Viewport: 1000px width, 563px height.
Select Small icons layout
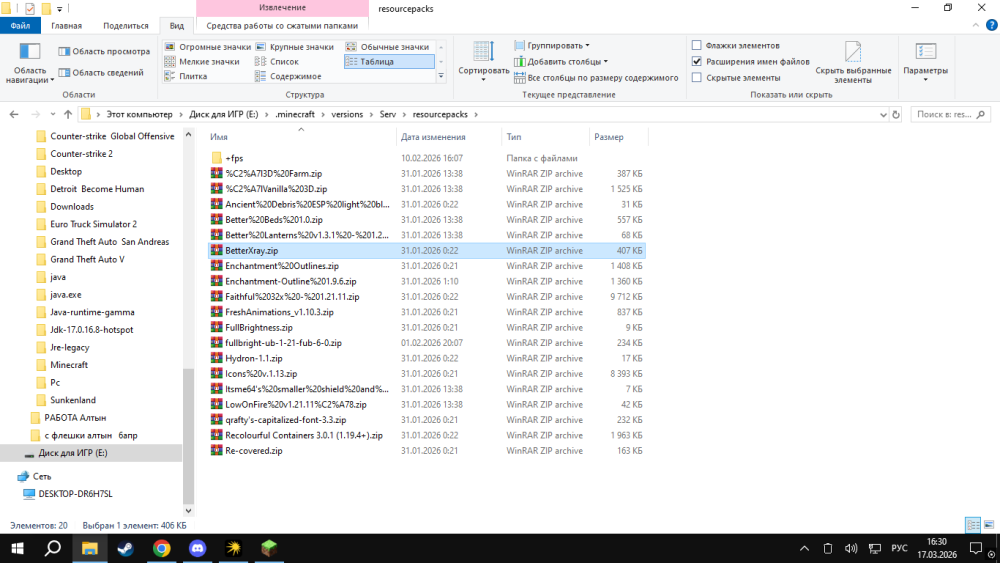202,62
